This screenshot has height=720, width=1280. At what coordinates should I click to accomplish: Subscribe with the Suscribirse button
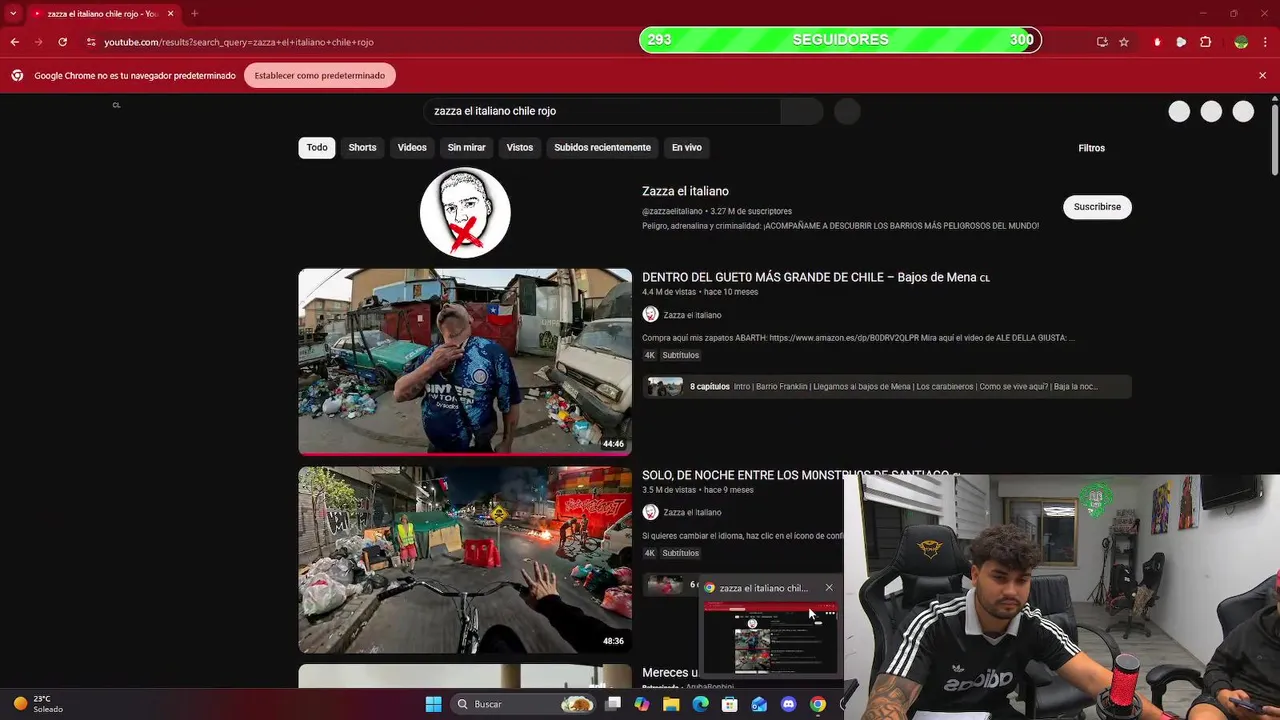(x=1097, y=207)
